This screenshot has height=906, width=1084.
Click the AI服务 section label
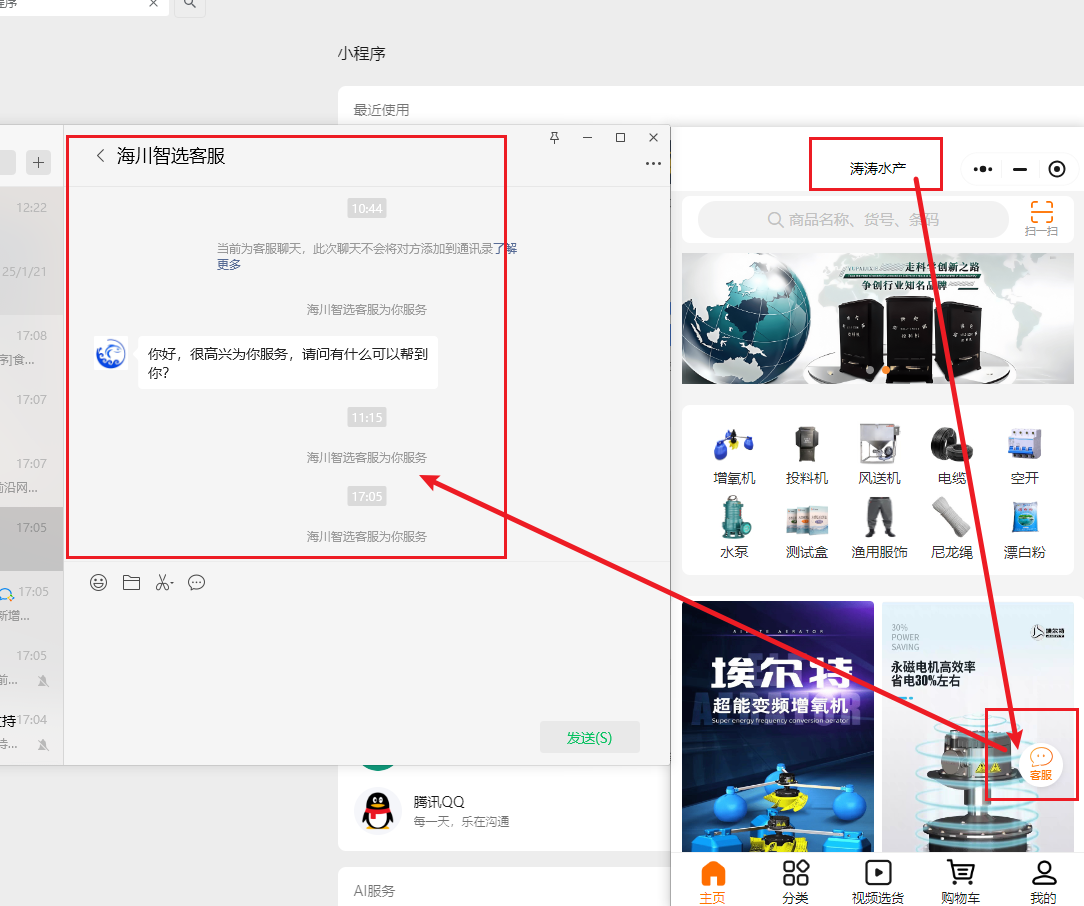click(374, 891)
